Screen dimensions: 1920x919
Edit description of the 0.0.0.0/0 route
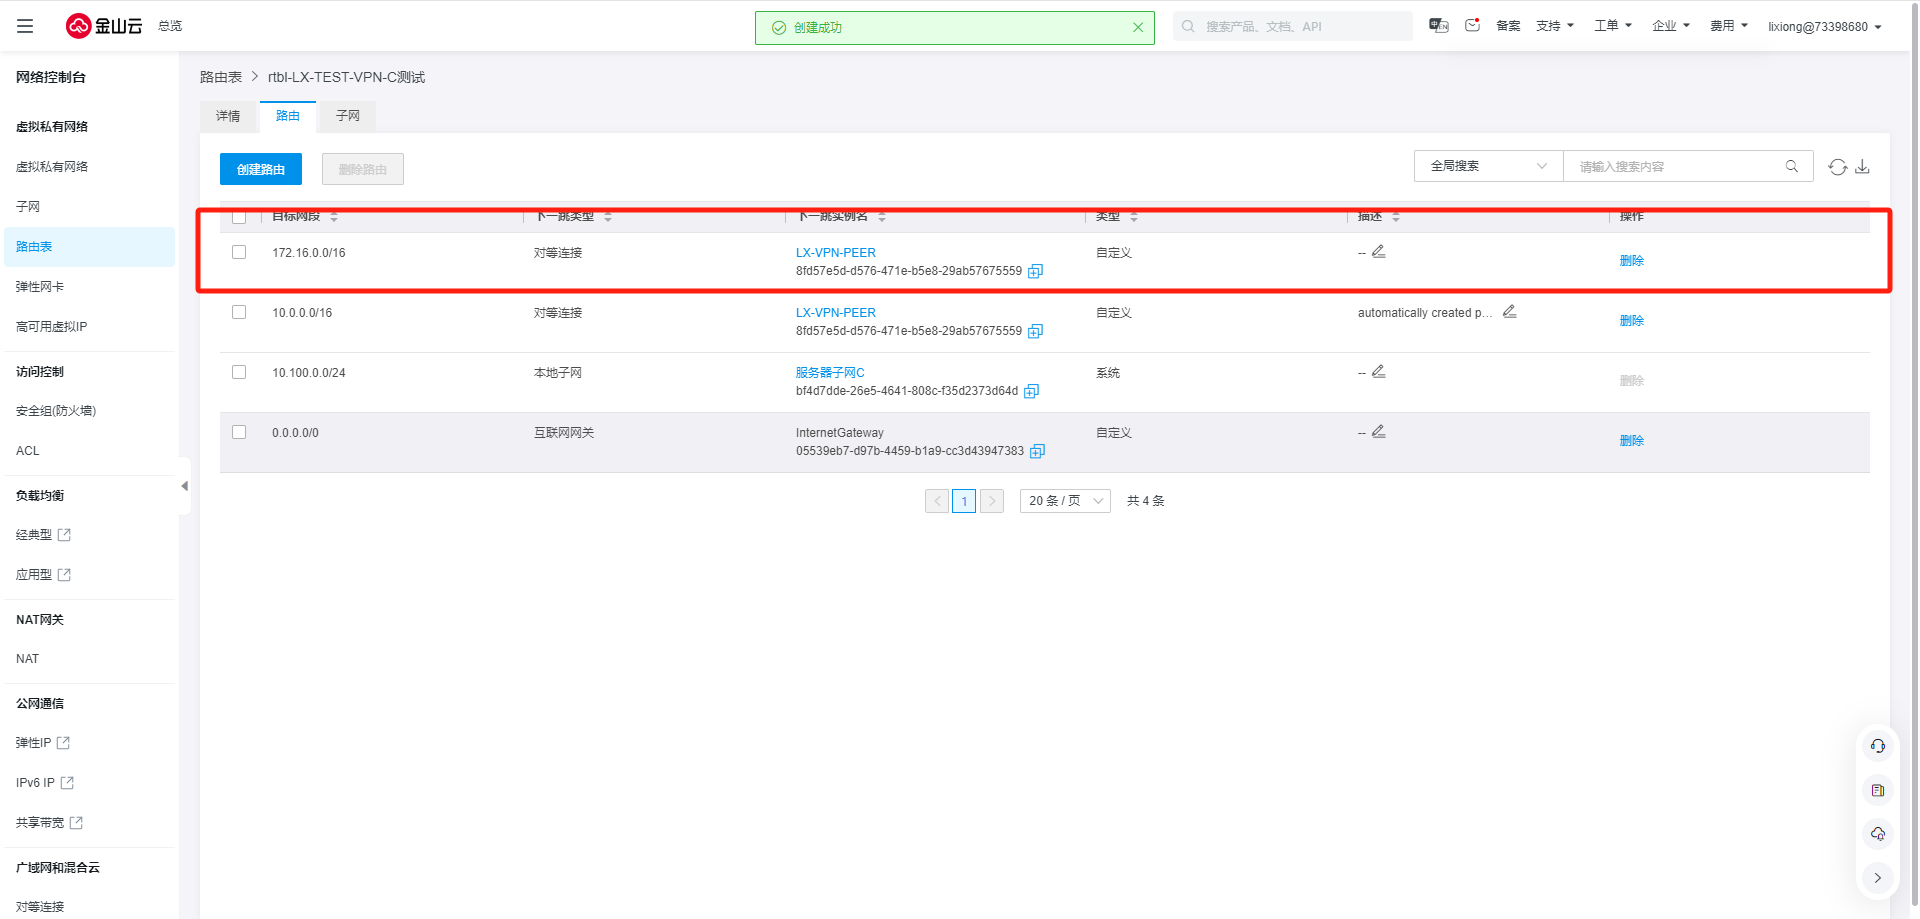(x=1378, y=432)
